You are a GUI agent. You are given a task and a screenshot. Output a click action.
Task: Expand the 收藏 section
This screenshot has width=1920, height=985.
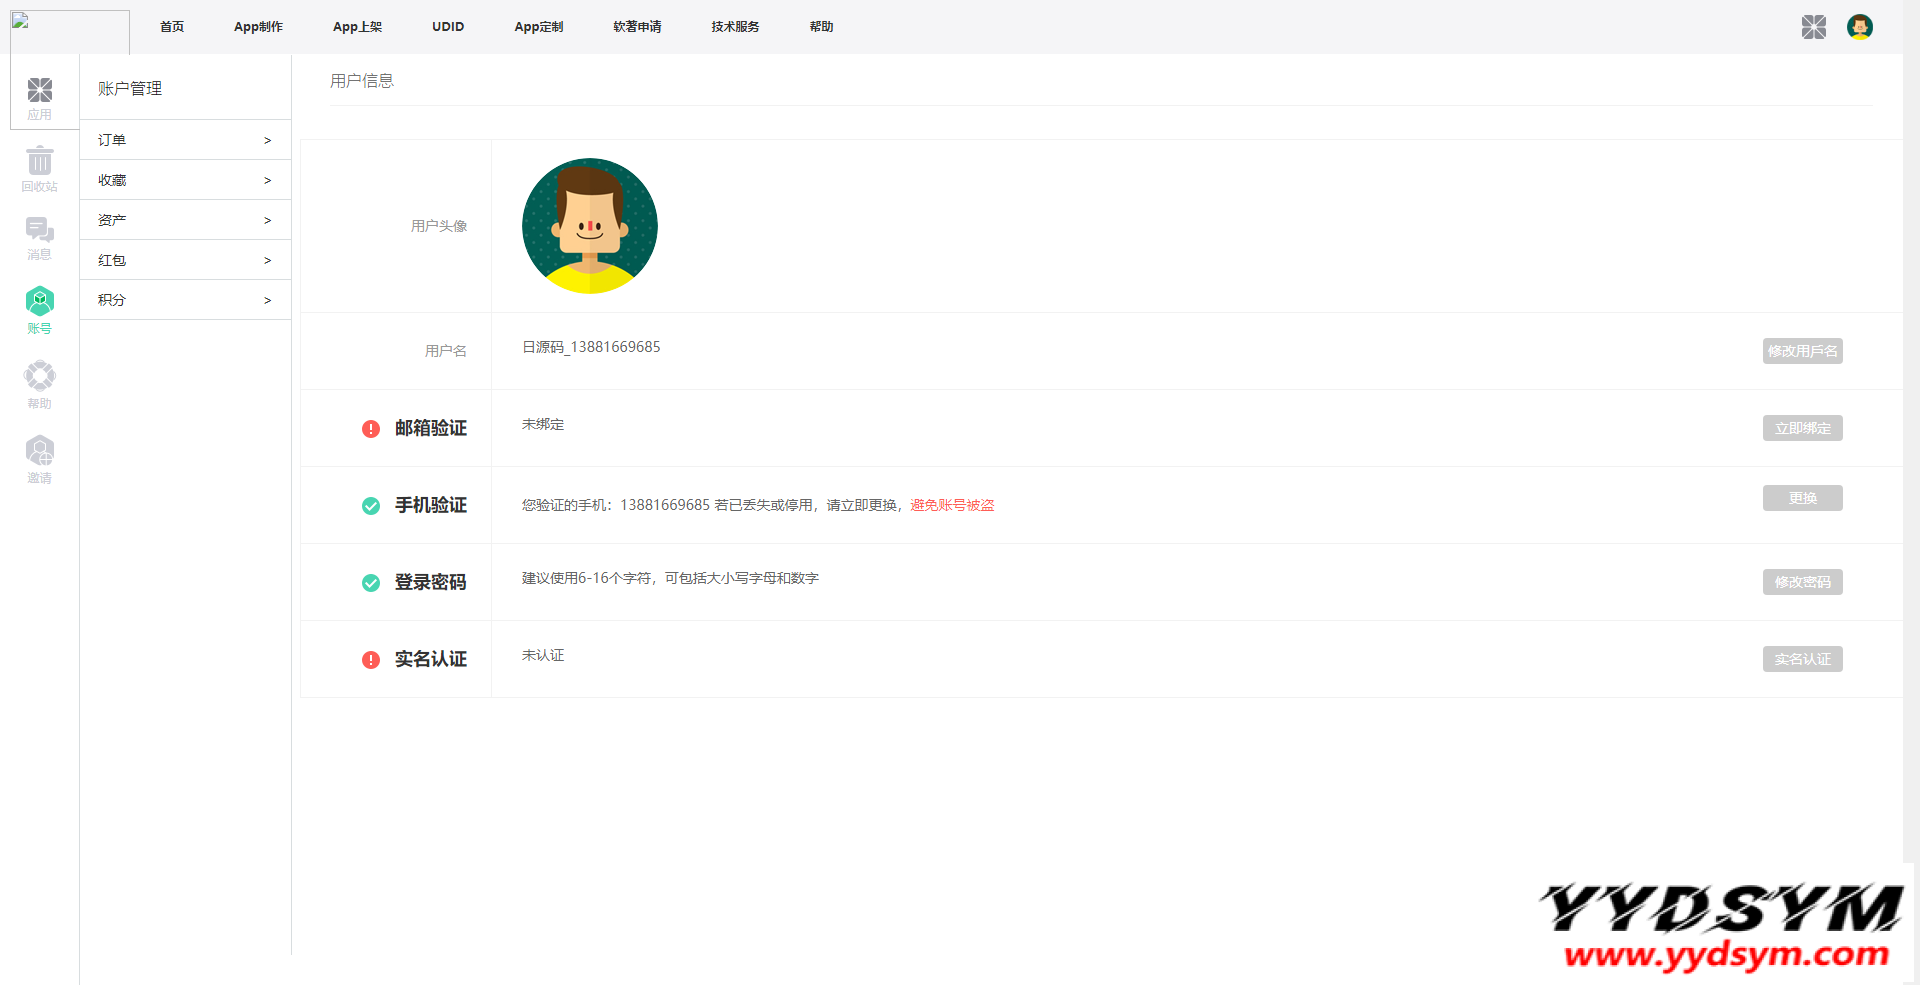pos(185,180)
